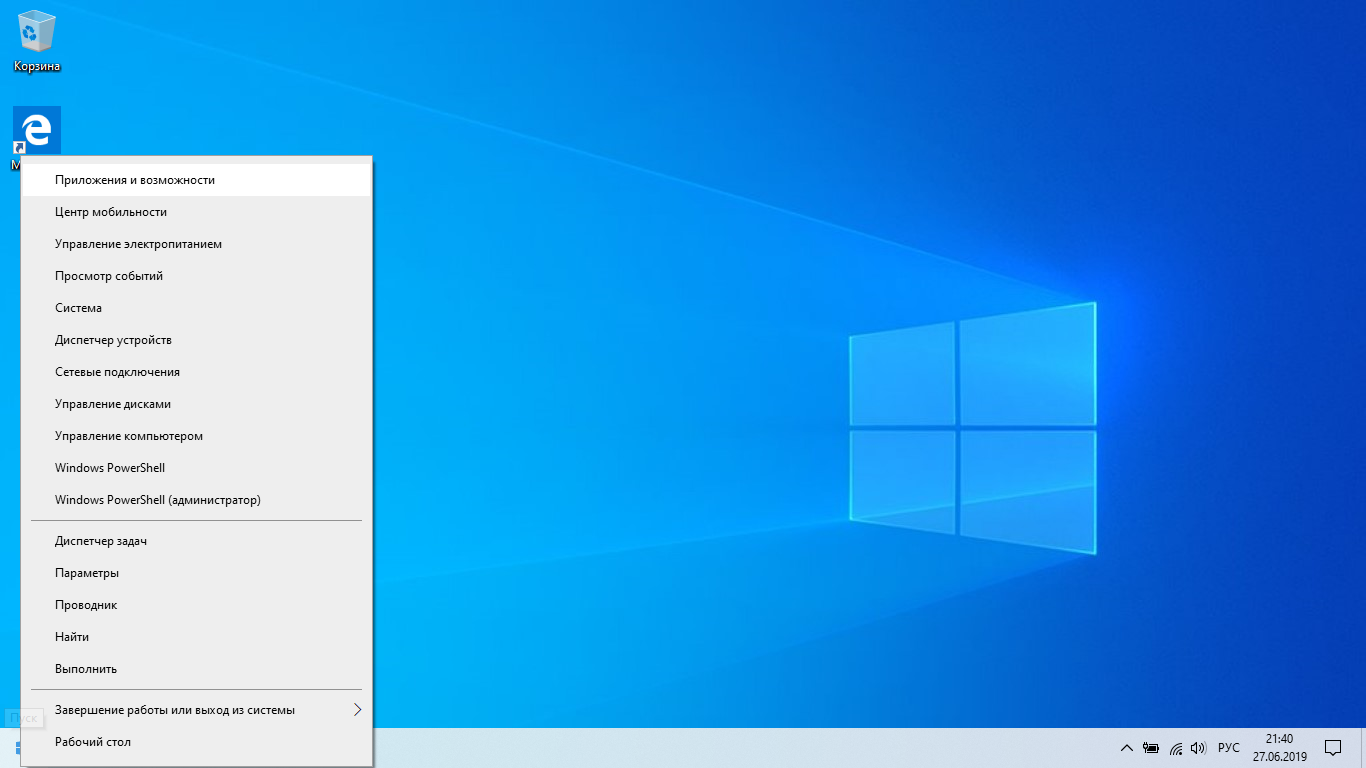Open the battery icon in the system tray
1366x768 pixels.
tap(1151, 748)
